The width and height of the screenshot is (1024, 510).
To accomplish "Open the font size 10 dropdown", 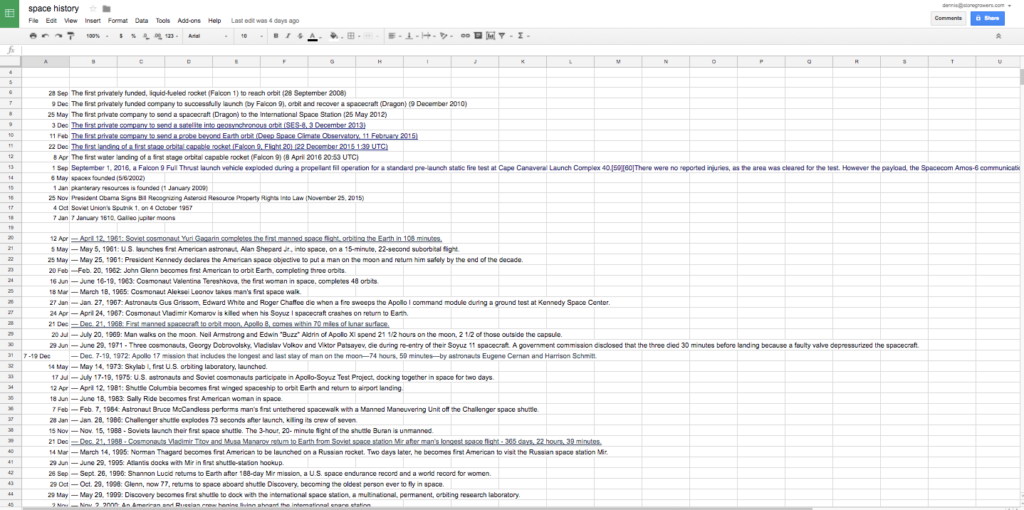I will (x=251, y=36).
